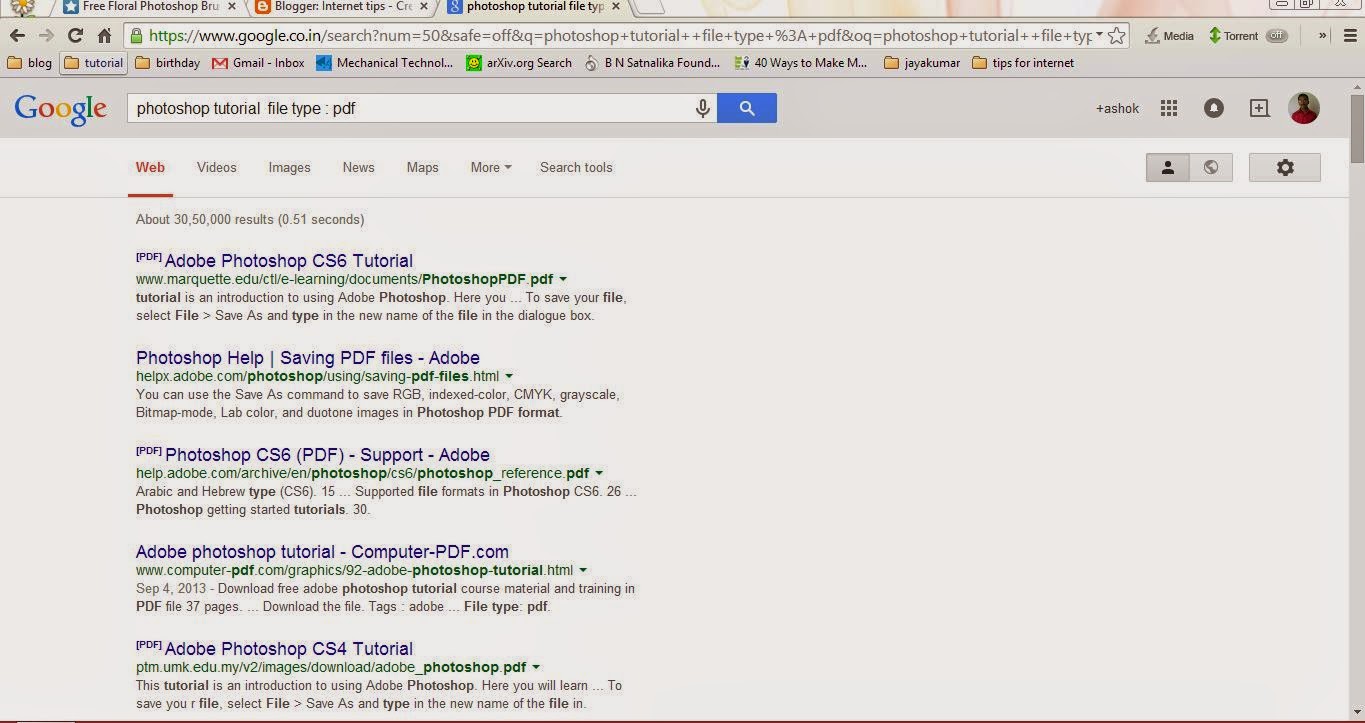Select the Images results tab
The height and width of the screenshot is (723, 1365).
pyautogui.click(x=289, y=167)
